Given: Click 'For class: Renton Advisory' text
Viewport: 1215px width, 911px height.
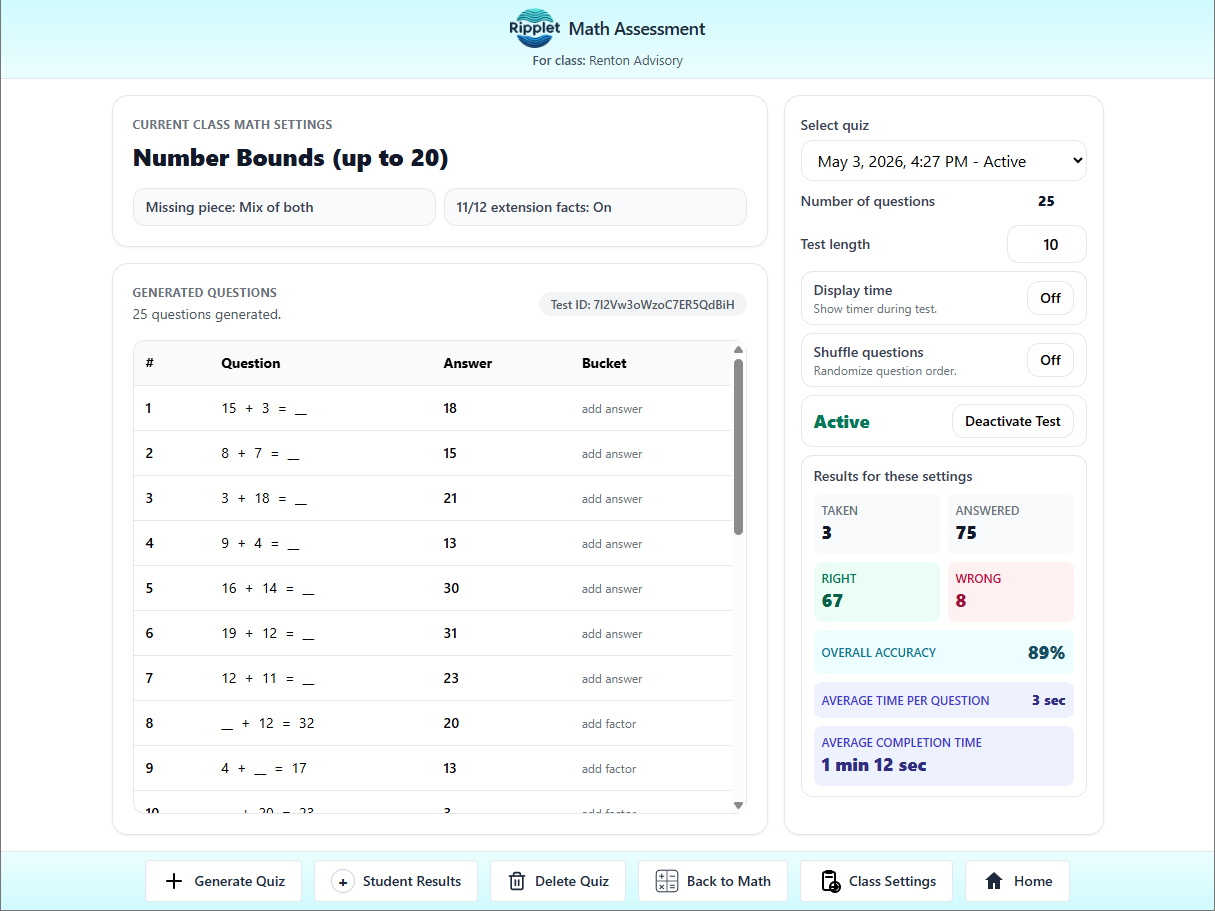Looking at the screenshot, I should point(607,60).
